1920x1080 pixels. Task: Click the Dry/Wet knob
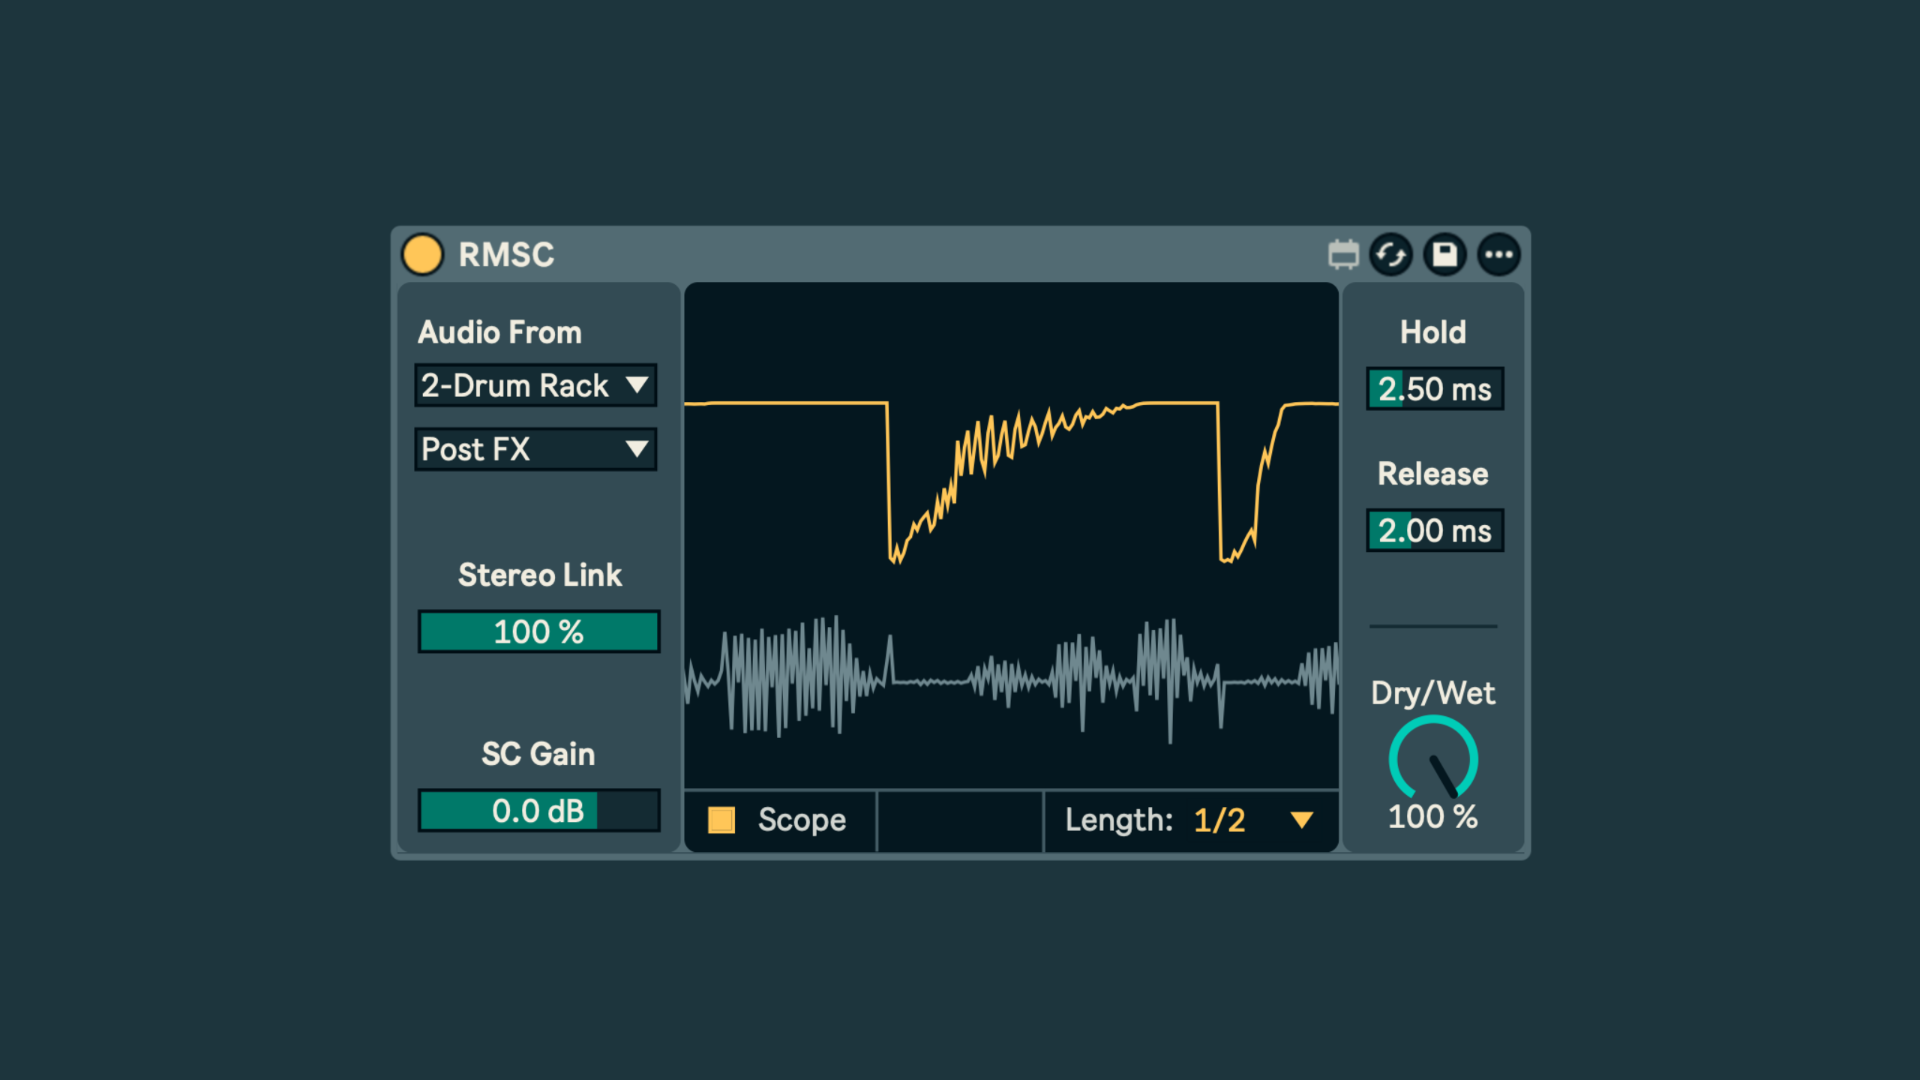(x=1433, y=759)
